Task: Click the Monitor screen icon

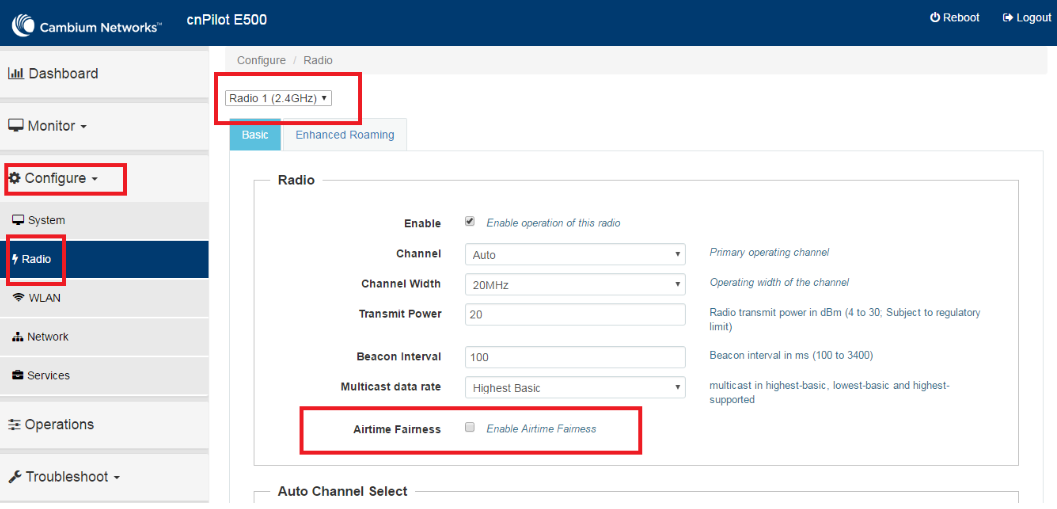Action: coord(16,126)
